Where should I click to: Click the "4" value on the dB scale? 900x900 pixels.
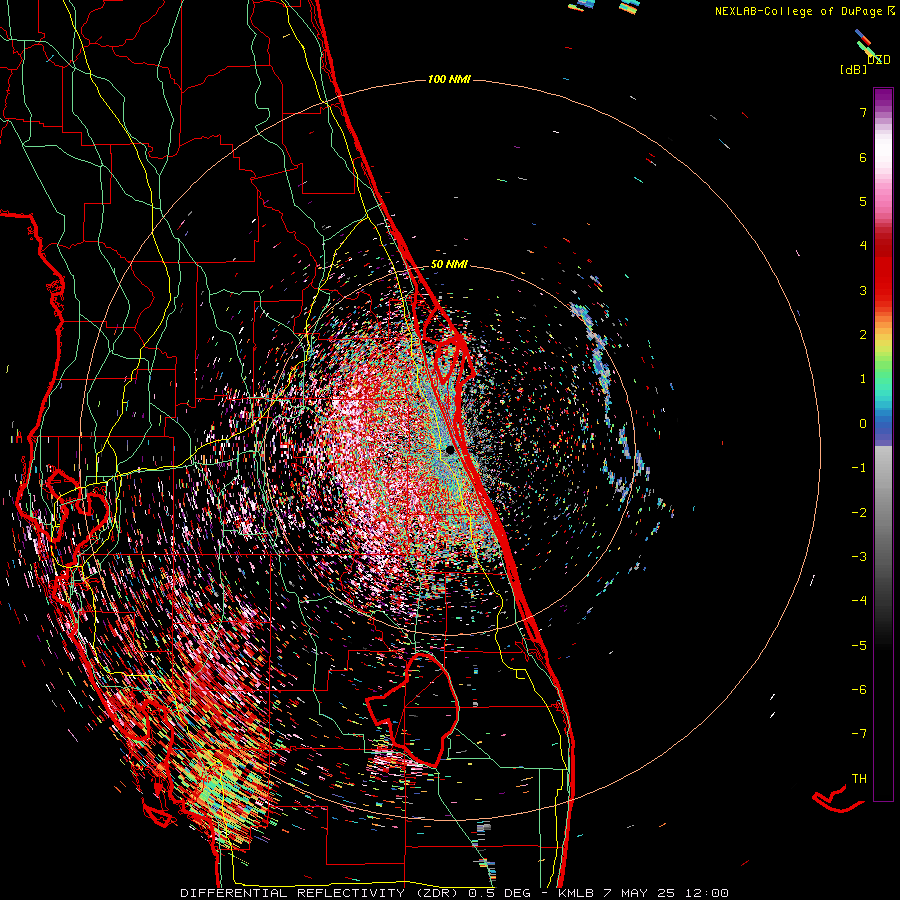(x=863, y=246)
